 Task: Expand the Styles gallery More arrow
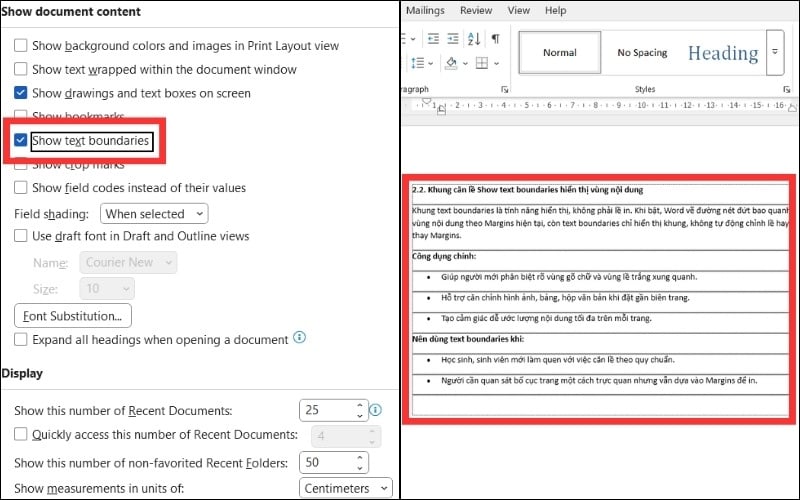pyautogui.click(x=775, y=53)
